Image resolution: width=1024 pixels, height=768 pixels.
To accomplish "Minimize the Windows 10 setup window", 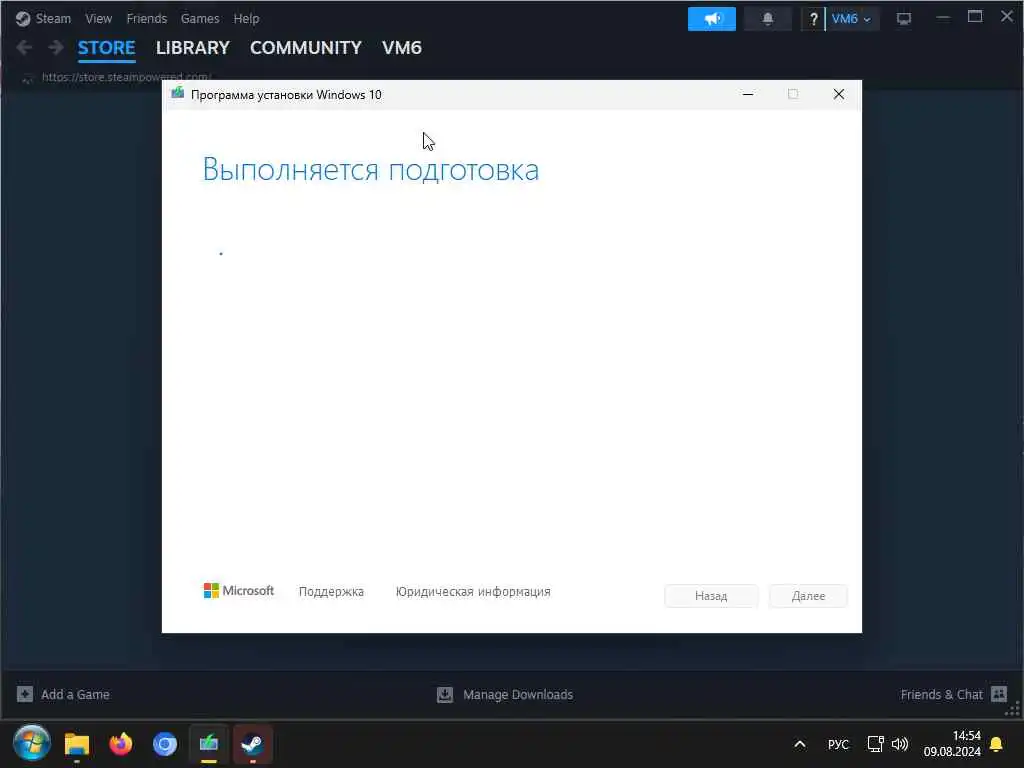I will 748,94.
